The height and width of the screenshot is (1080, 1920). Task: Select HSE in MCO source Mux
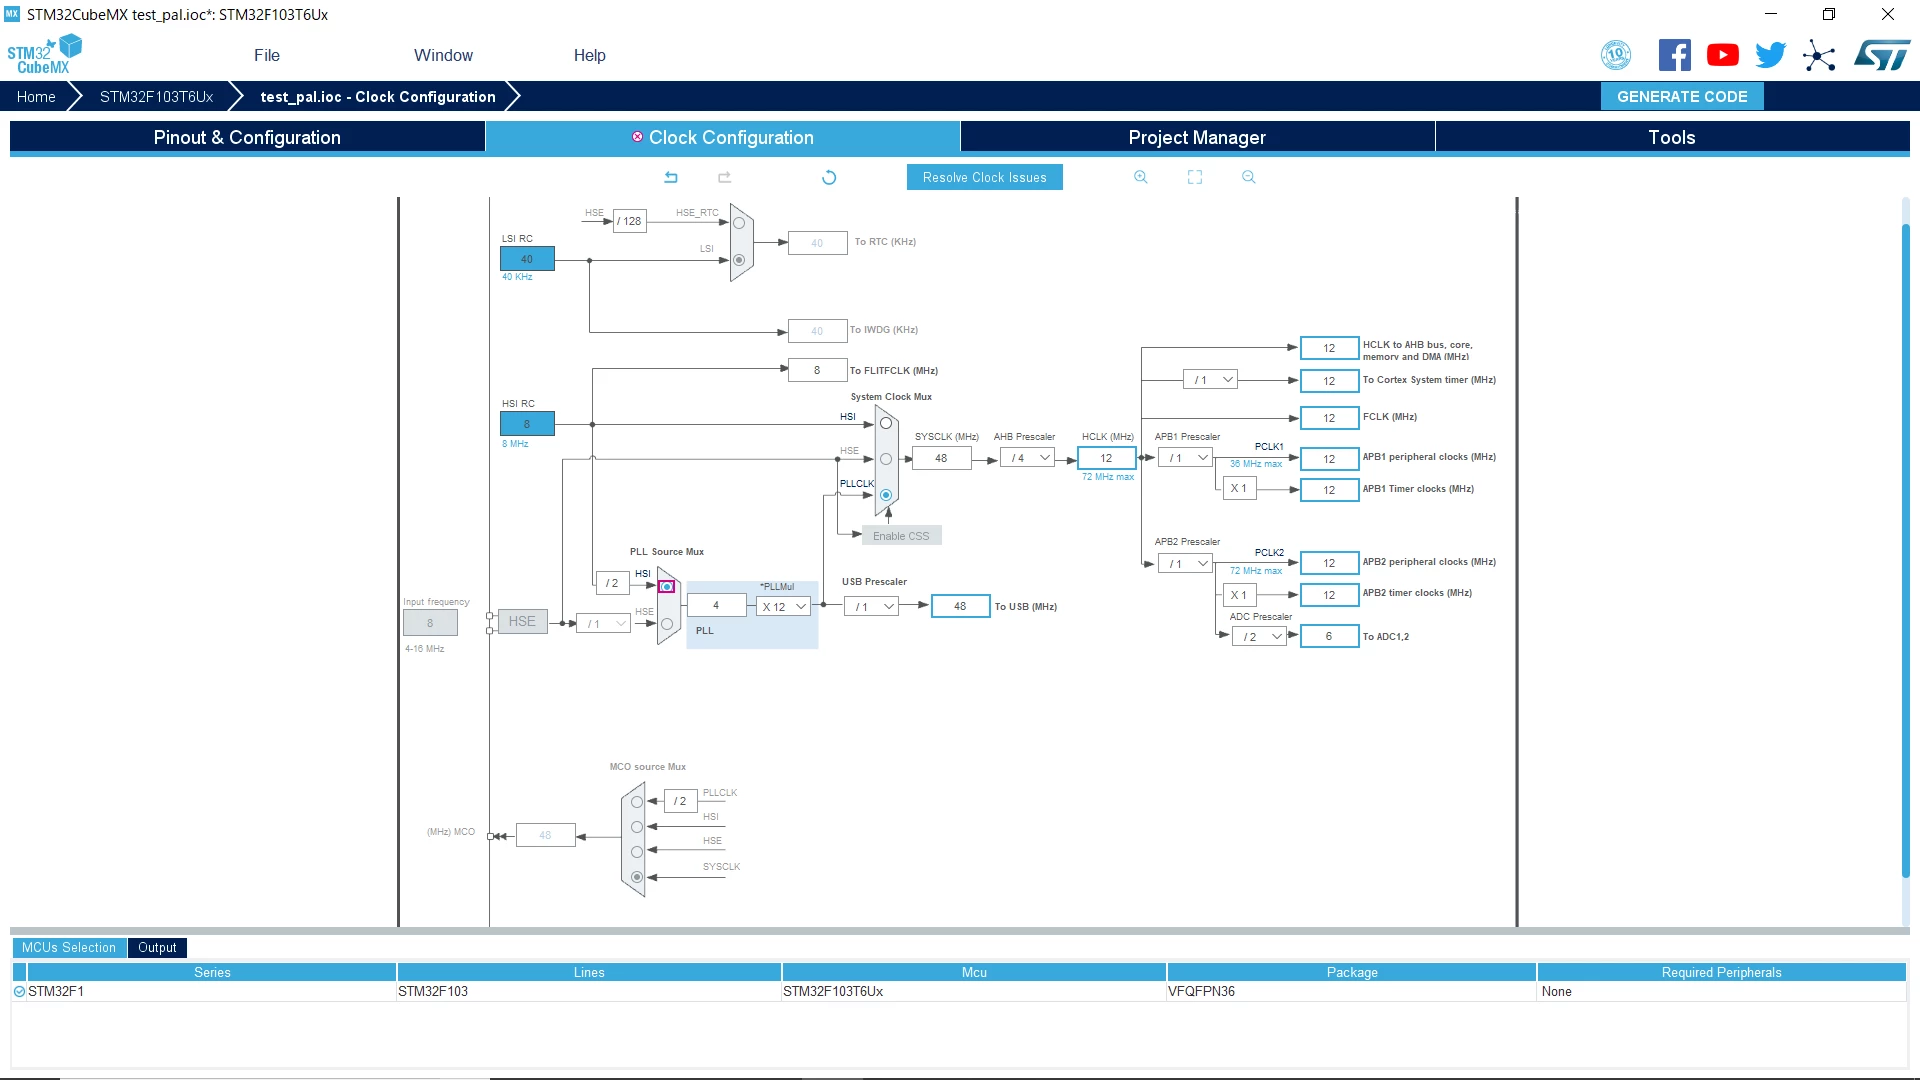click(637, 852)
